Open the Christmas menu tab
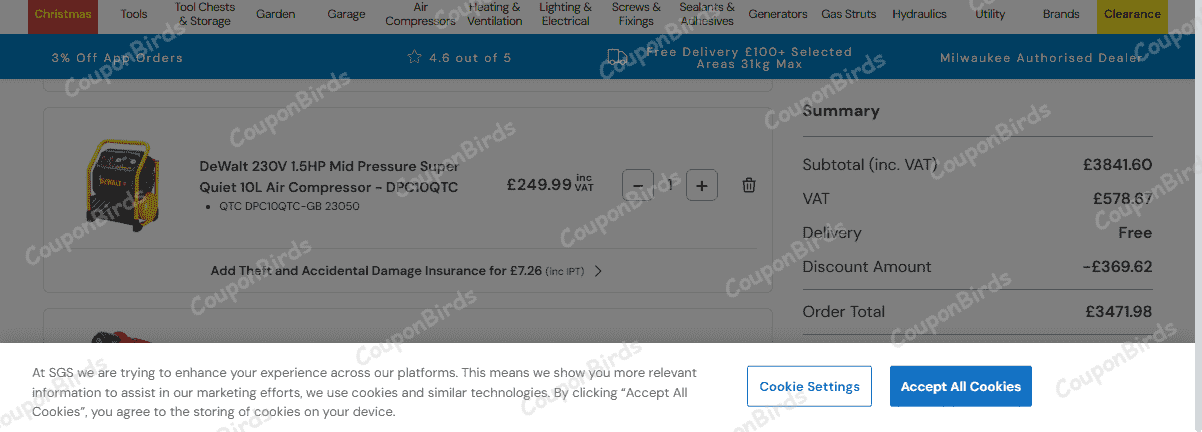Screen dimensions: 1202x432 click(x=63, y=14)
